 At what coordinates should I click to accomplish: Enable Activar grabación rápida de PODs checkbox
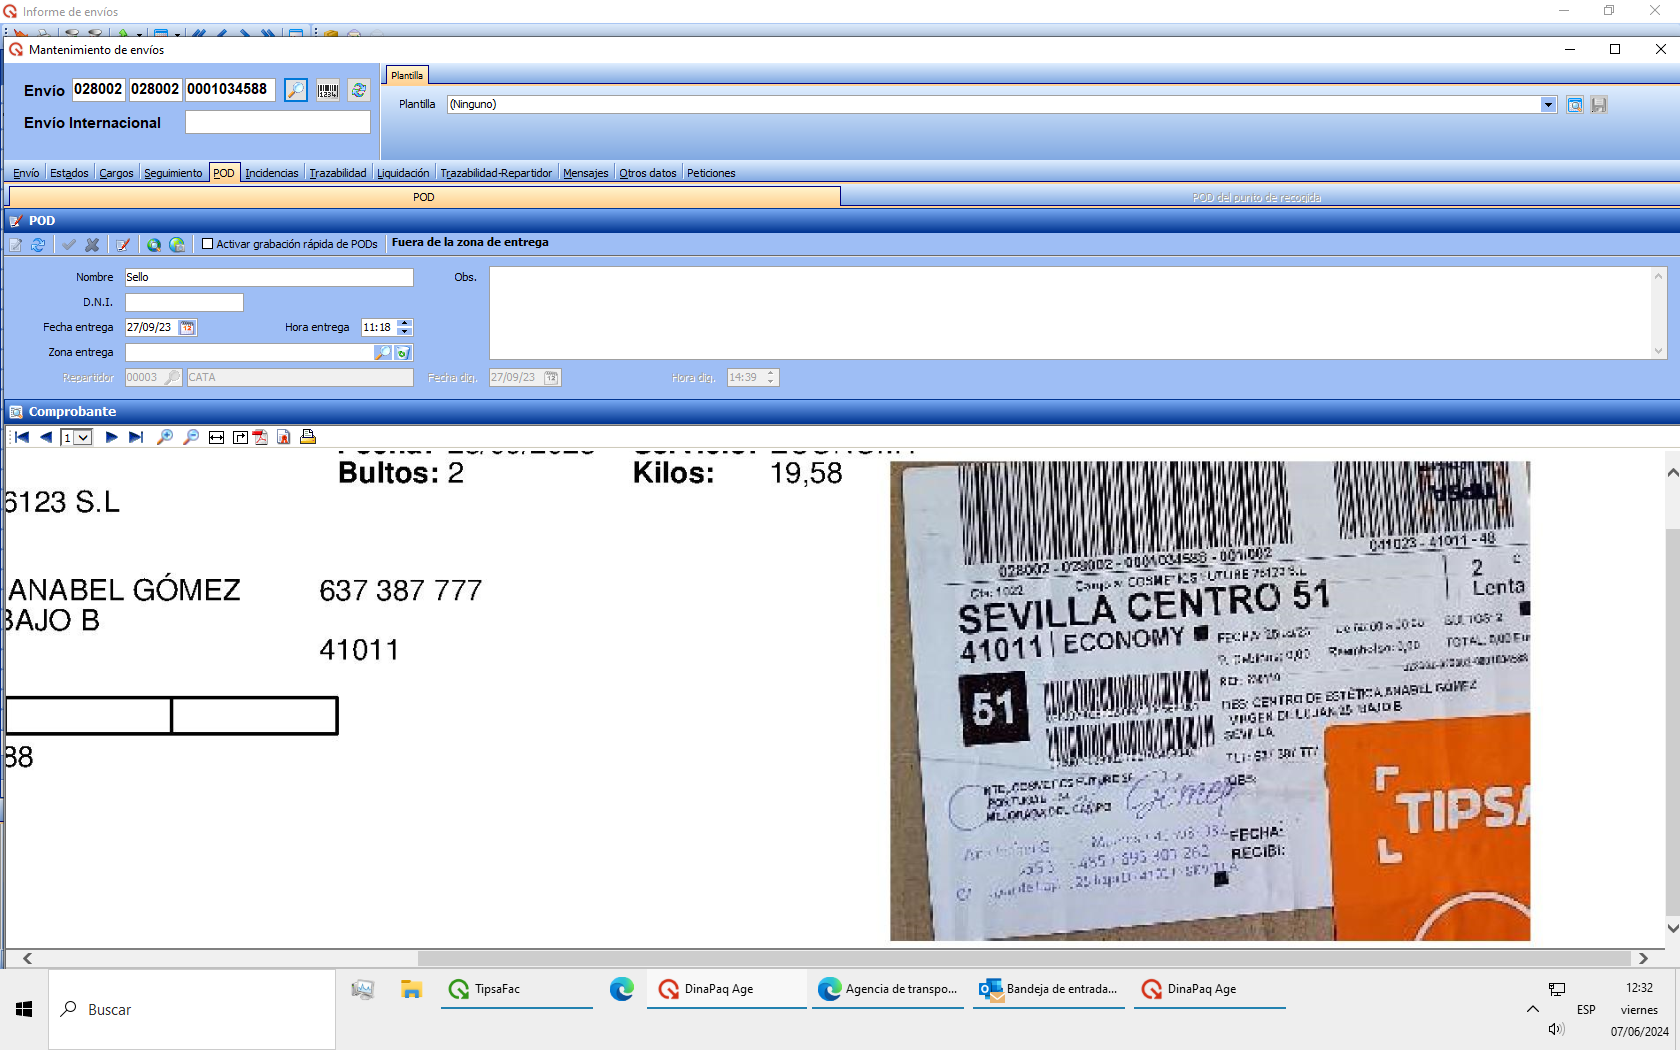click(208, 244)
